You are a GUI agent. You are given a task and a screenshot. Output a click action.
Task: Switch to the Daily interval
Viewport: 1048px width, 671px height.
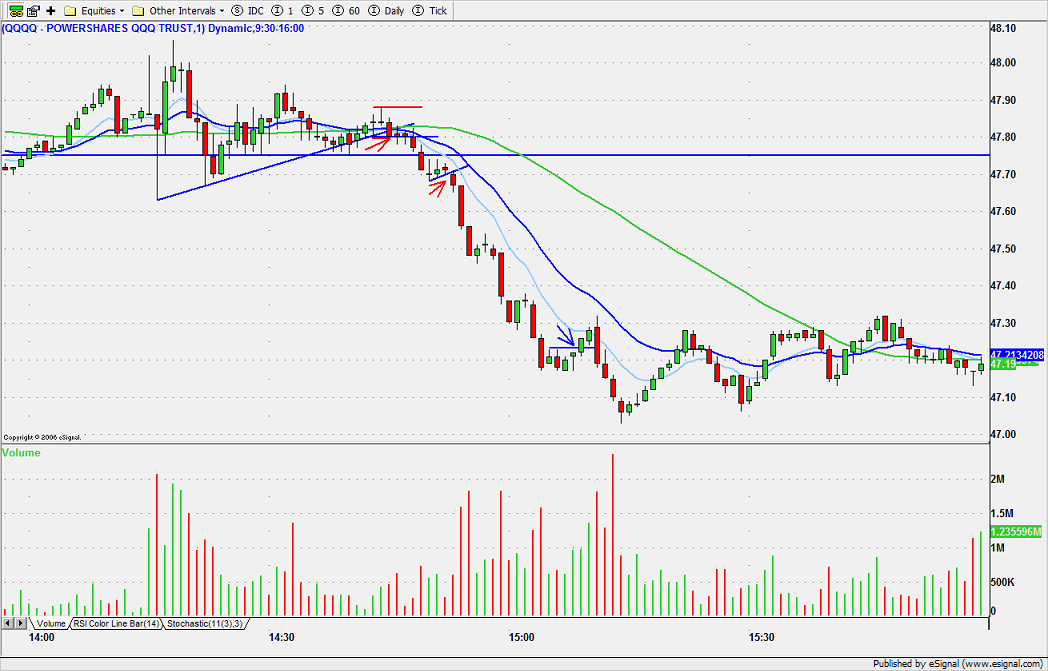coord(386,11)
